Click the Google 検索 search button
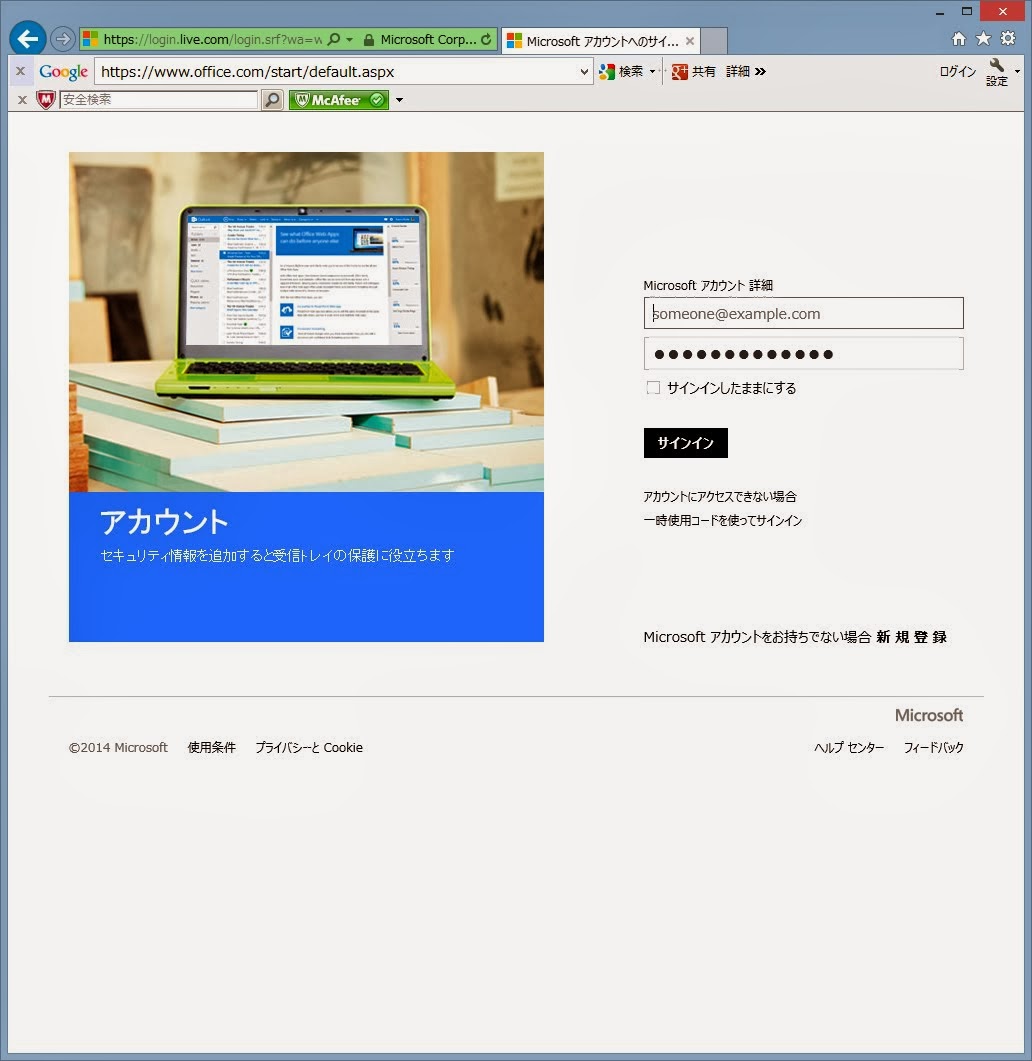 [621, 72]
